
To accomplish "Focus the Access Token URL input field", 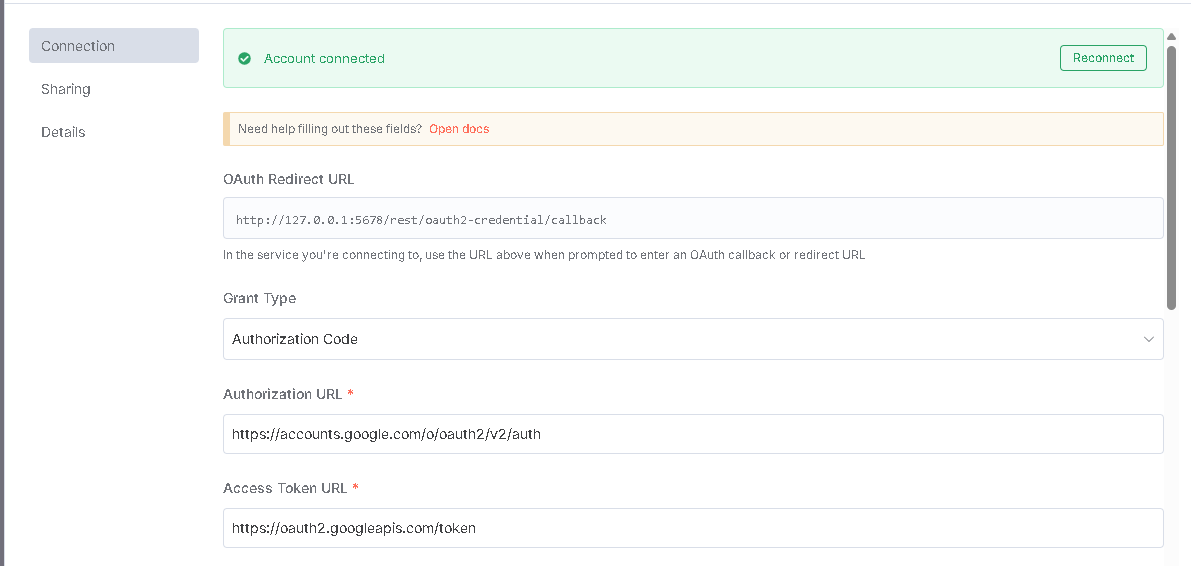I will coord(693,528).
